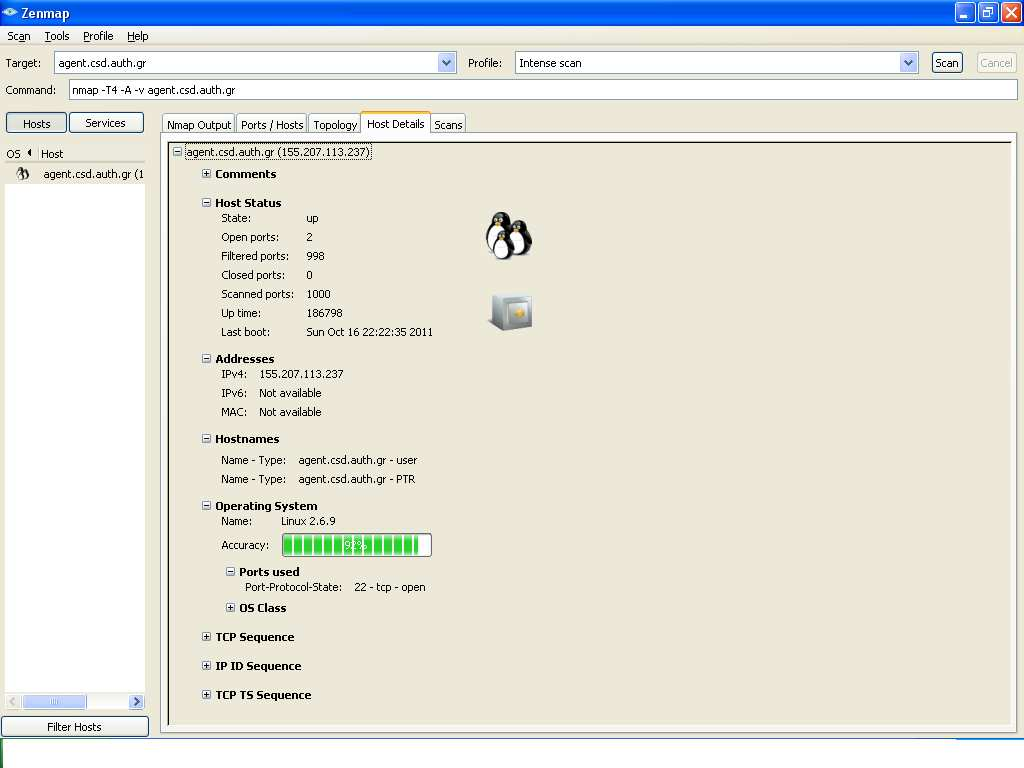Viewport: 1024px width, 768px height.
Task: Focus the Command input field
Action: [543, 90]
